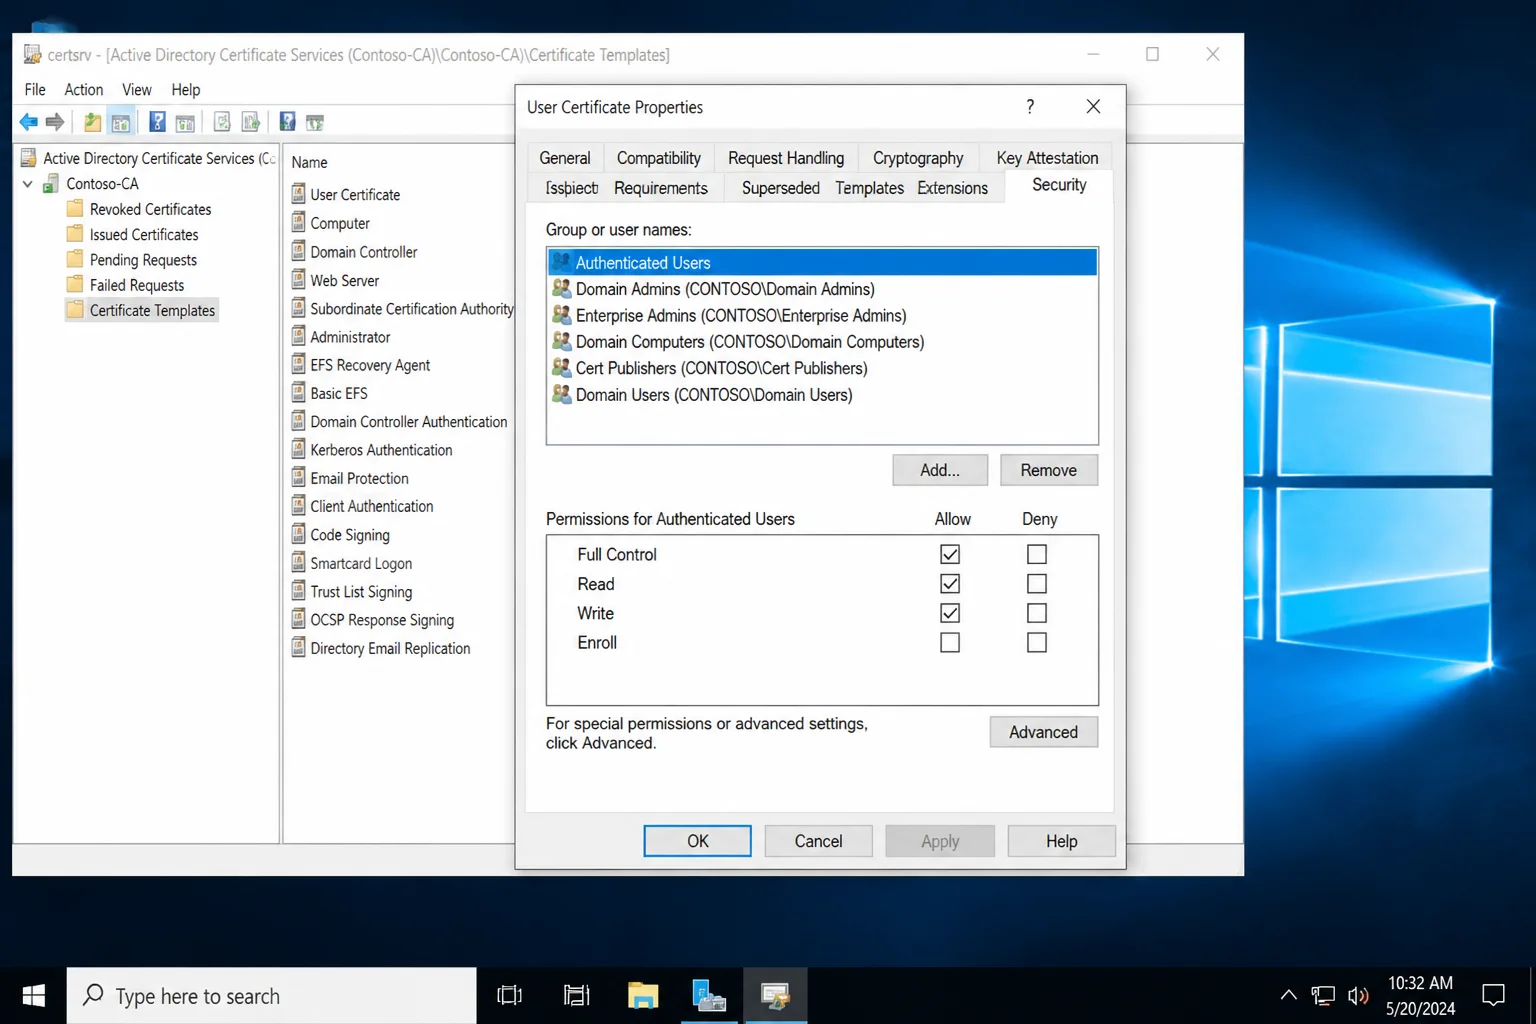Click the icon beside Code Signing template

[298, 534]
